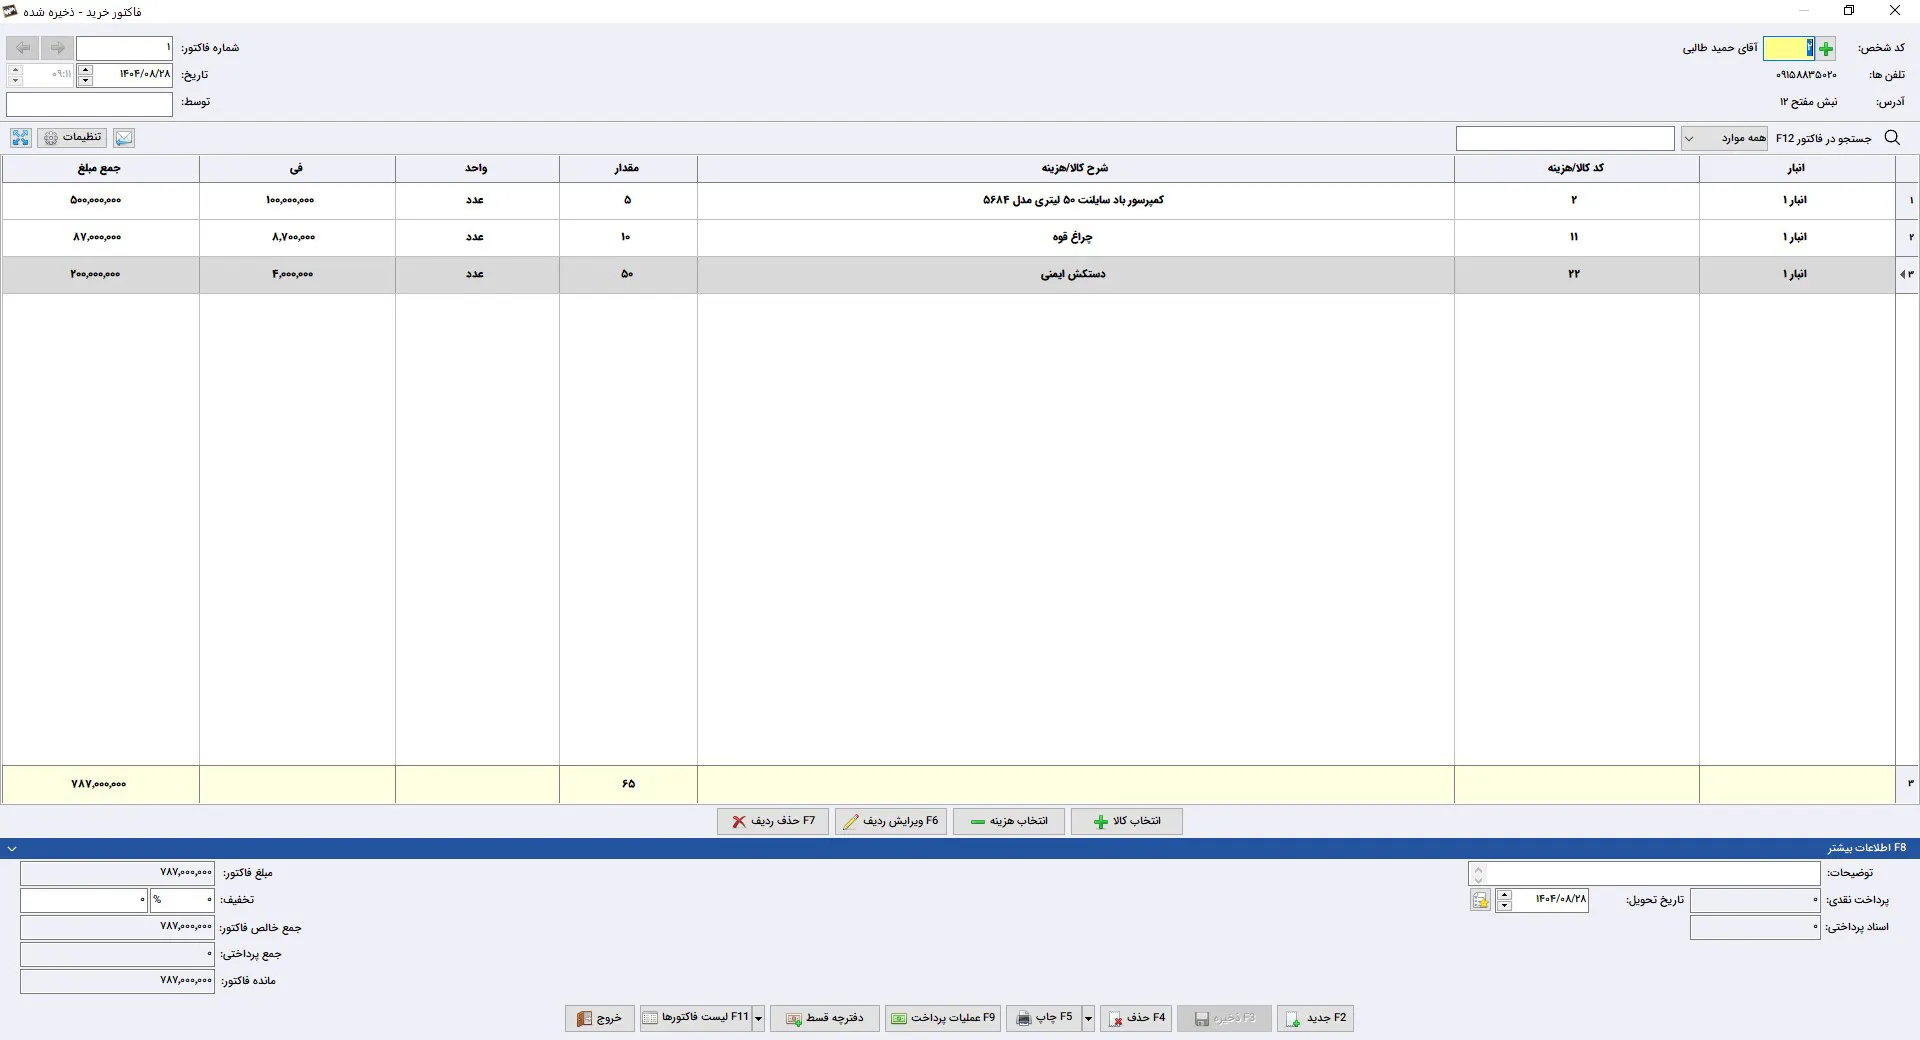Image resolution: width=1920 pixels, height=1040 pixels.
Task: Click the شماره فاکتور invoice number field
Action: pyautogui.click(x=125, y=48)
